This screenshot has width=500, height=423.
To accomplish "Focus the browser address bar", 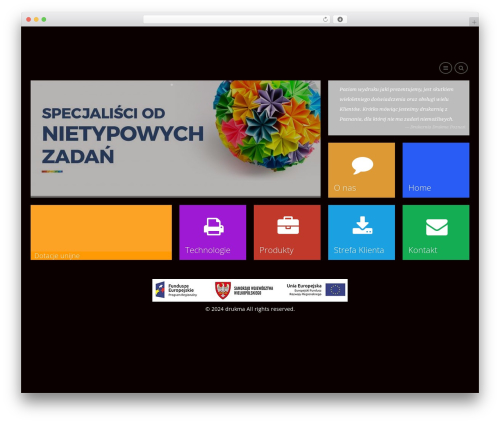I will pyautogui.click(x=237, y=19).
